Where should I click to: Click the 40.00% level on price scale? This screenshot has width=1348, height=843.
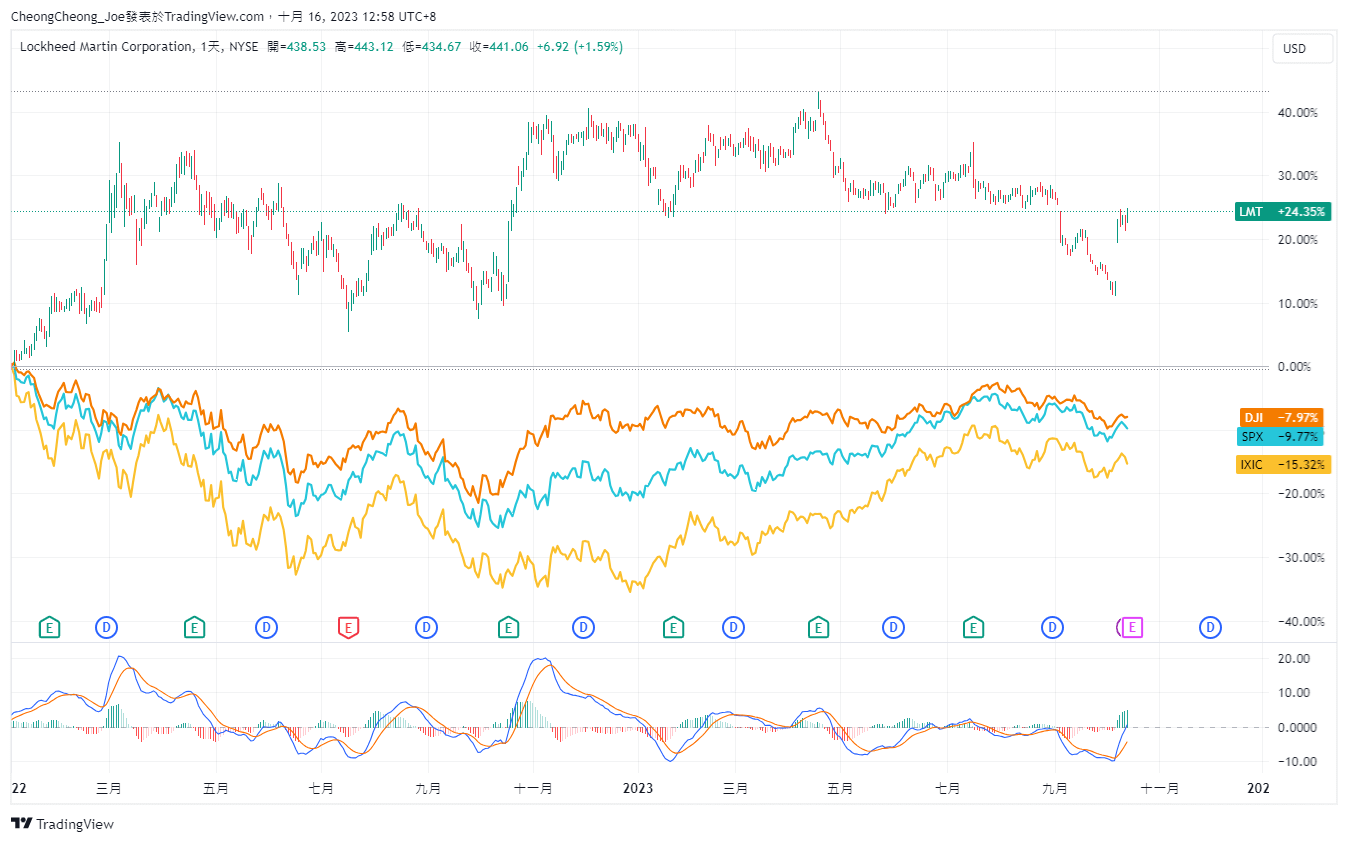pos(1297,113)
